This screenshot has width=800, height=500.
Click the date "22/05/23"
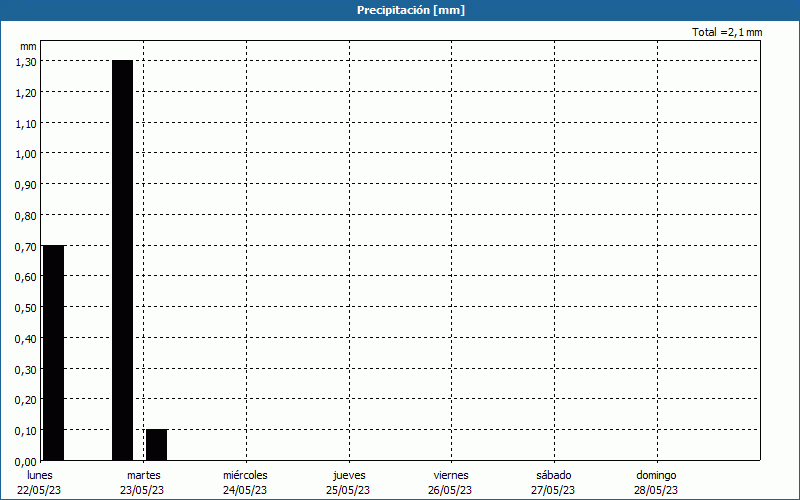39,490
